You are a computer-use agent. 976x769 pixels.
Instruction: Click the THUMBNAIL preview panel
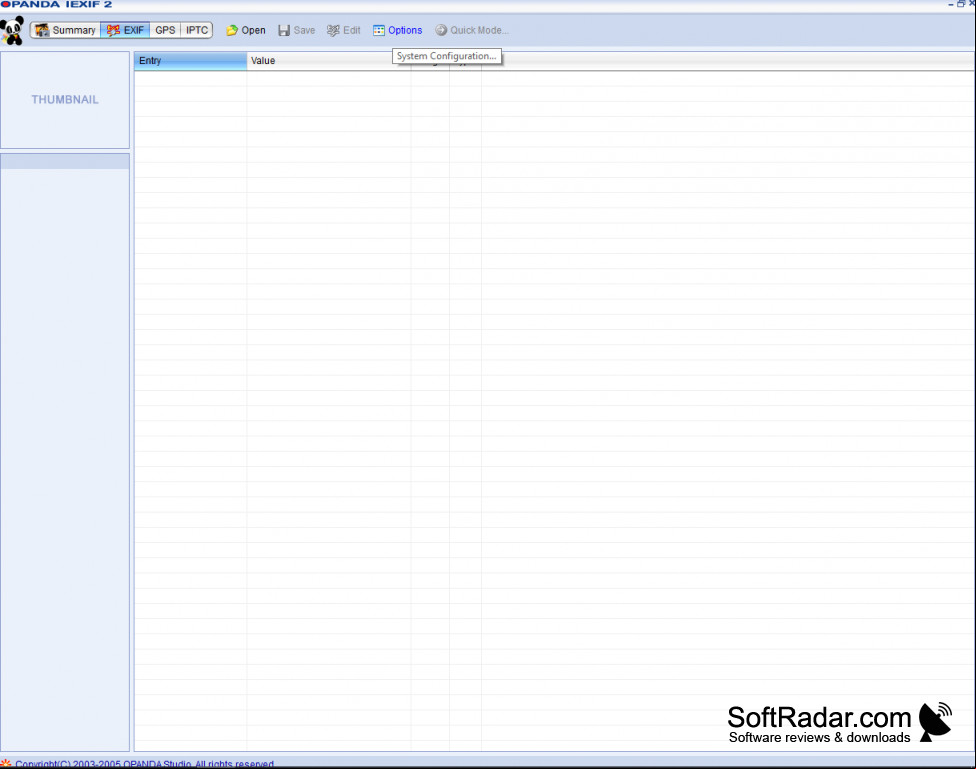click(65, 100)
